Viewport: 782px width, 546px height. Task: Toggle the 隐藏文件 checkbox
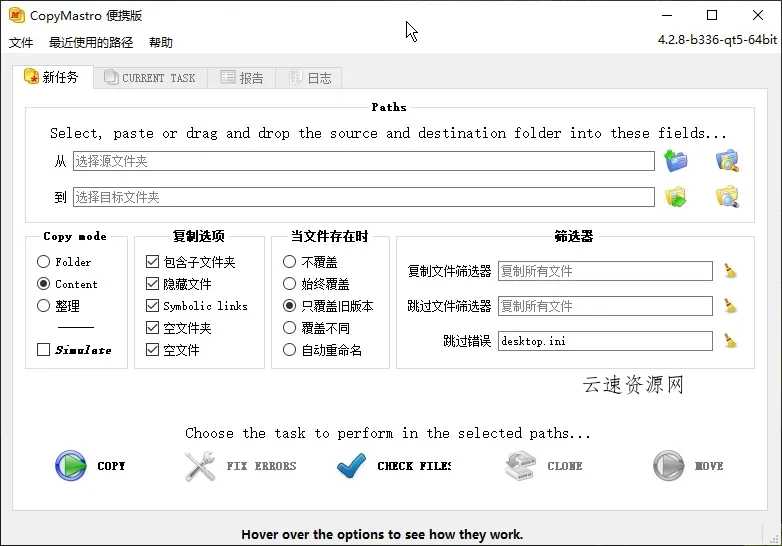coord(152,284)
